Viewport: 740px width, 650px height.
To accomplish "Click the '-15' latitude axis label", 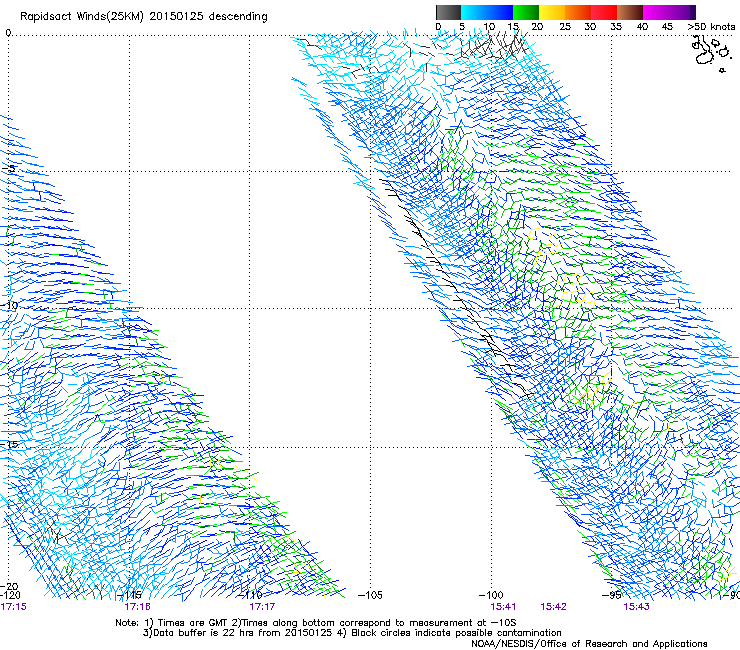I will click(x=9, y=444).
